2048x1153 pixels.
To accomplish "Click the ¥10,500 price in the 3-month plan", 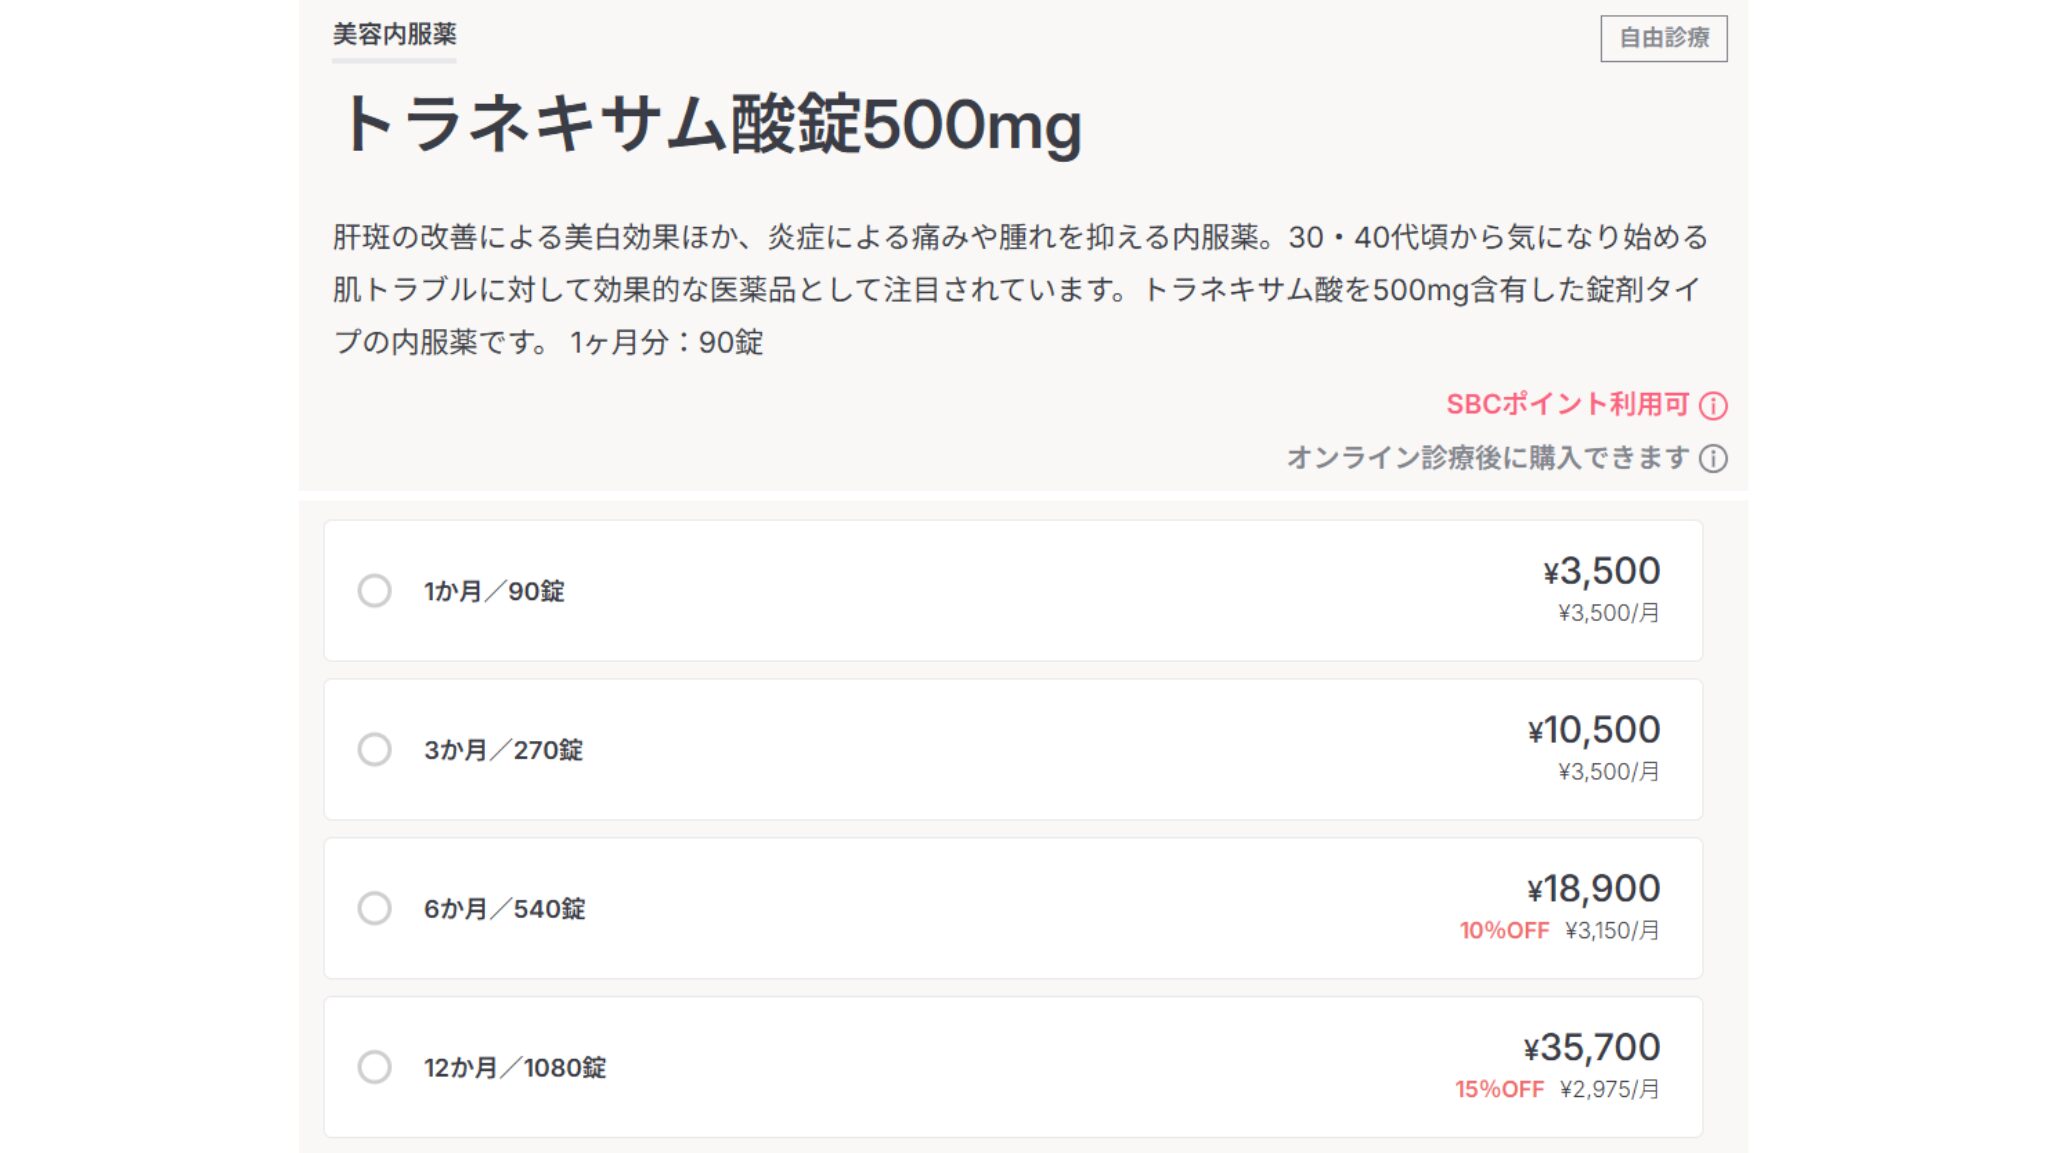I will coord(1594,730).
